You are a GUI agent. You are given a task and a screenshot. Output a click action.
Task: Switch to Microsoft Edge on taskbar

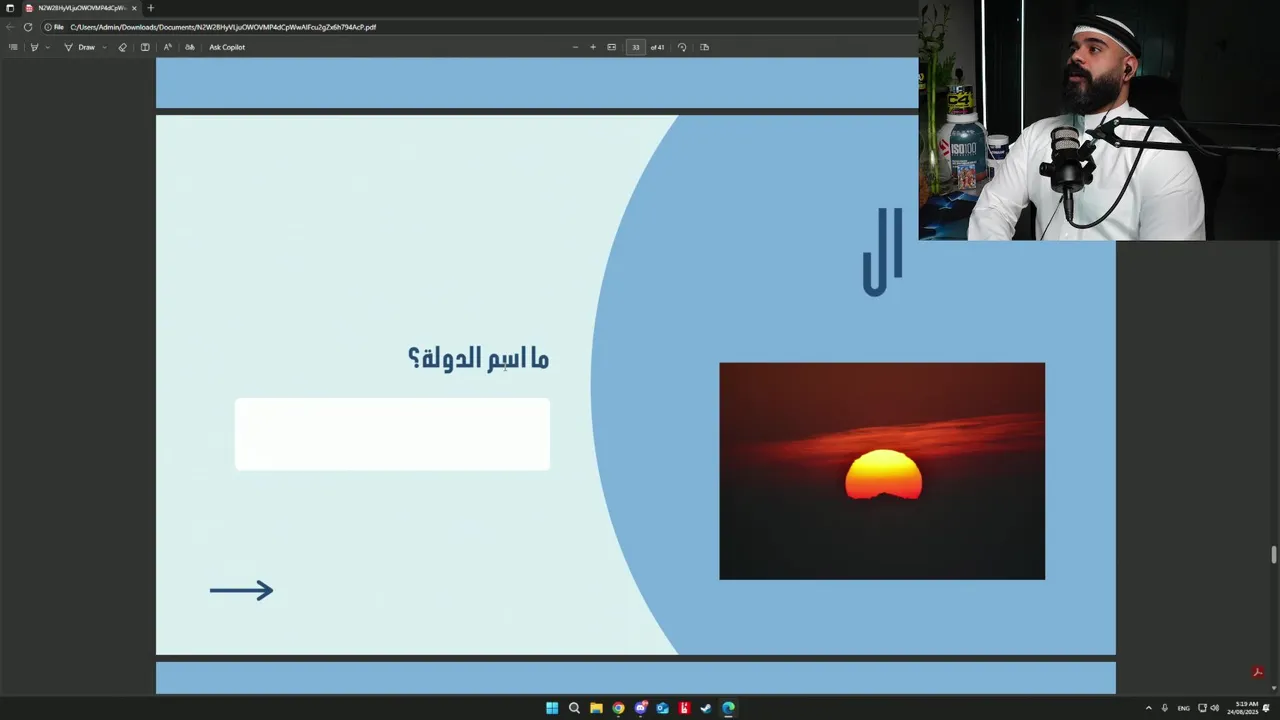point(728,708)
